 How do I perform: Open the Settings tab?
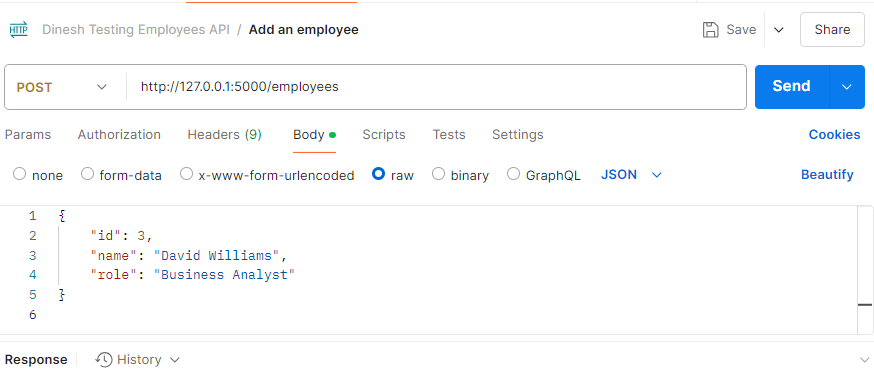pos(518,135)
